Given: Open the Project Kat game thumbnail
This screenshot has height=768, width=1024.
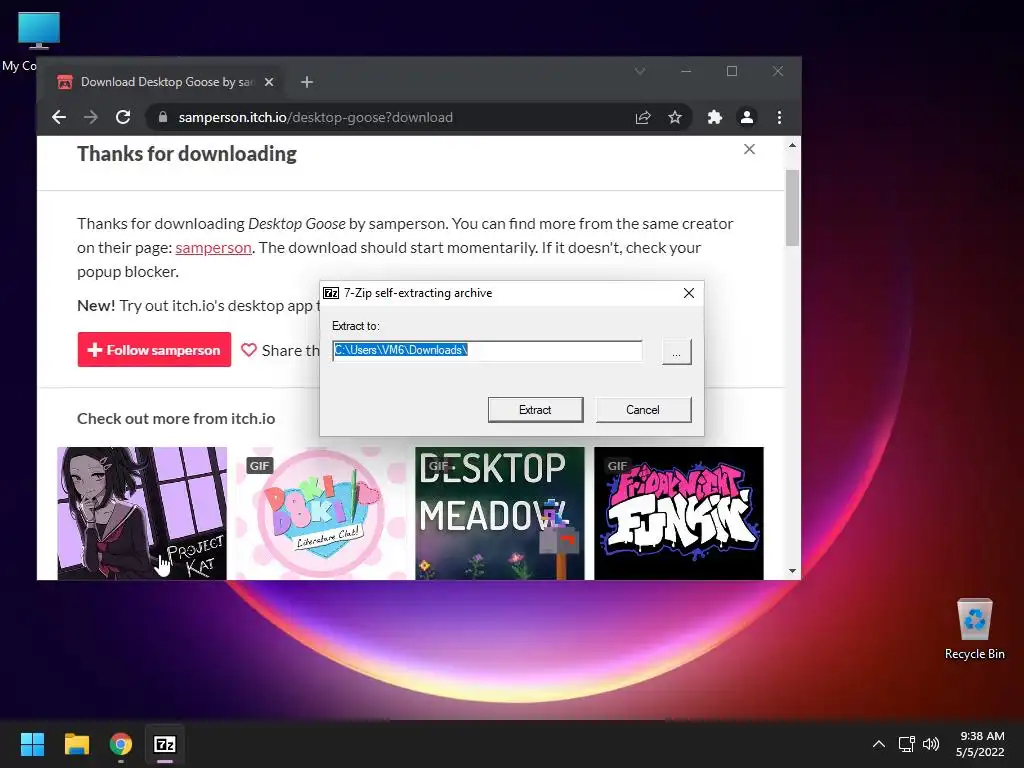Looking at the screenshot, I should 142,513.
